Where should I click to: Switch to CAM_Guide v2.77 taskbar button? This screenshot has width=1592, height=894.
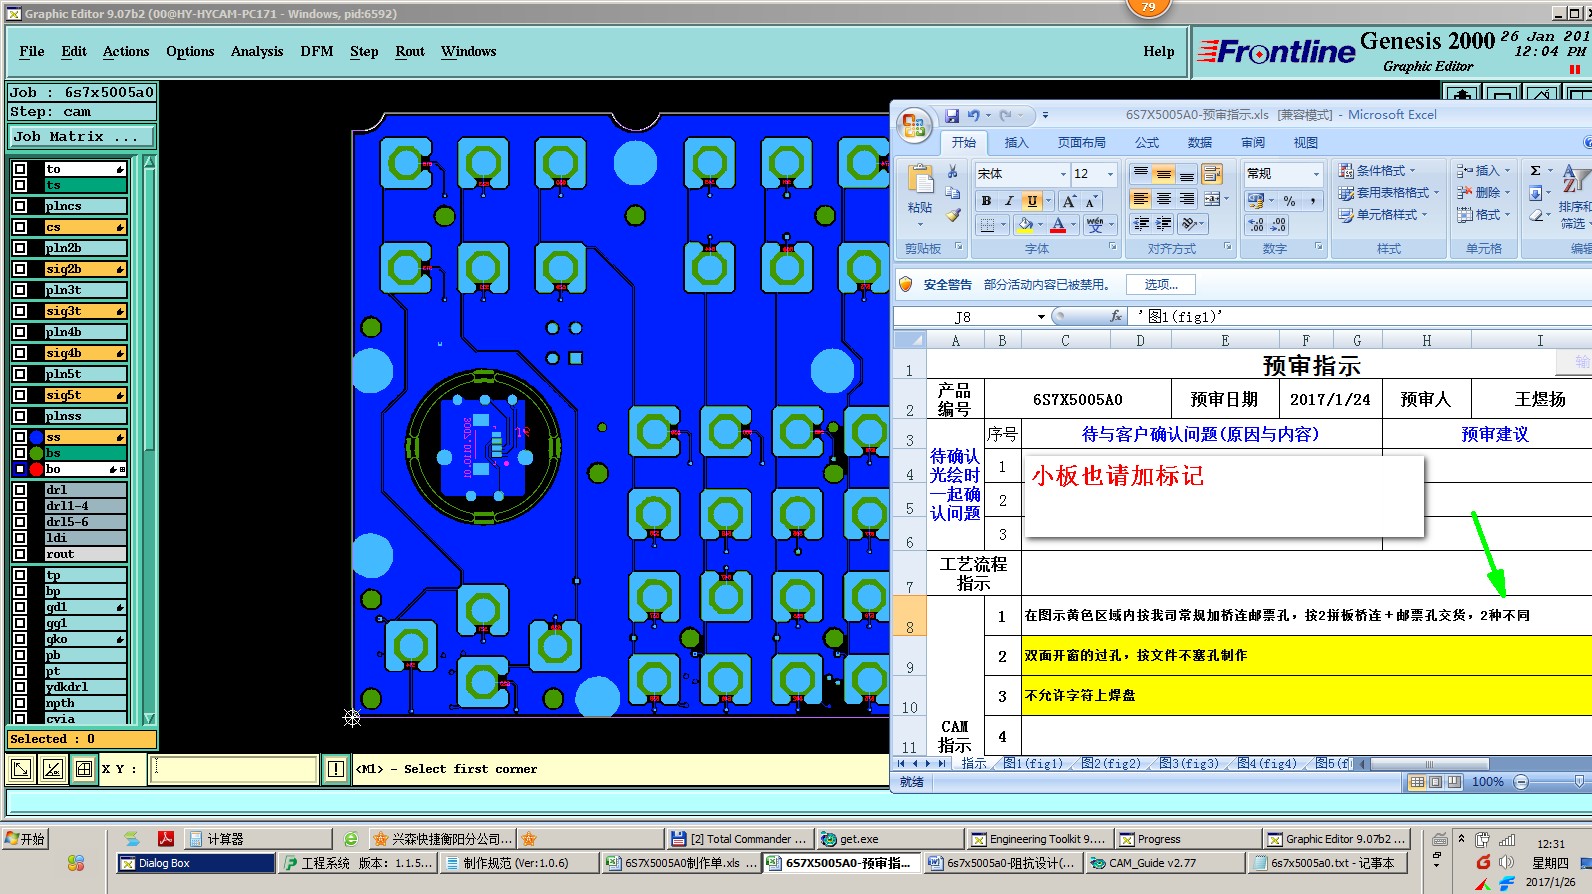click(1163, 863)
